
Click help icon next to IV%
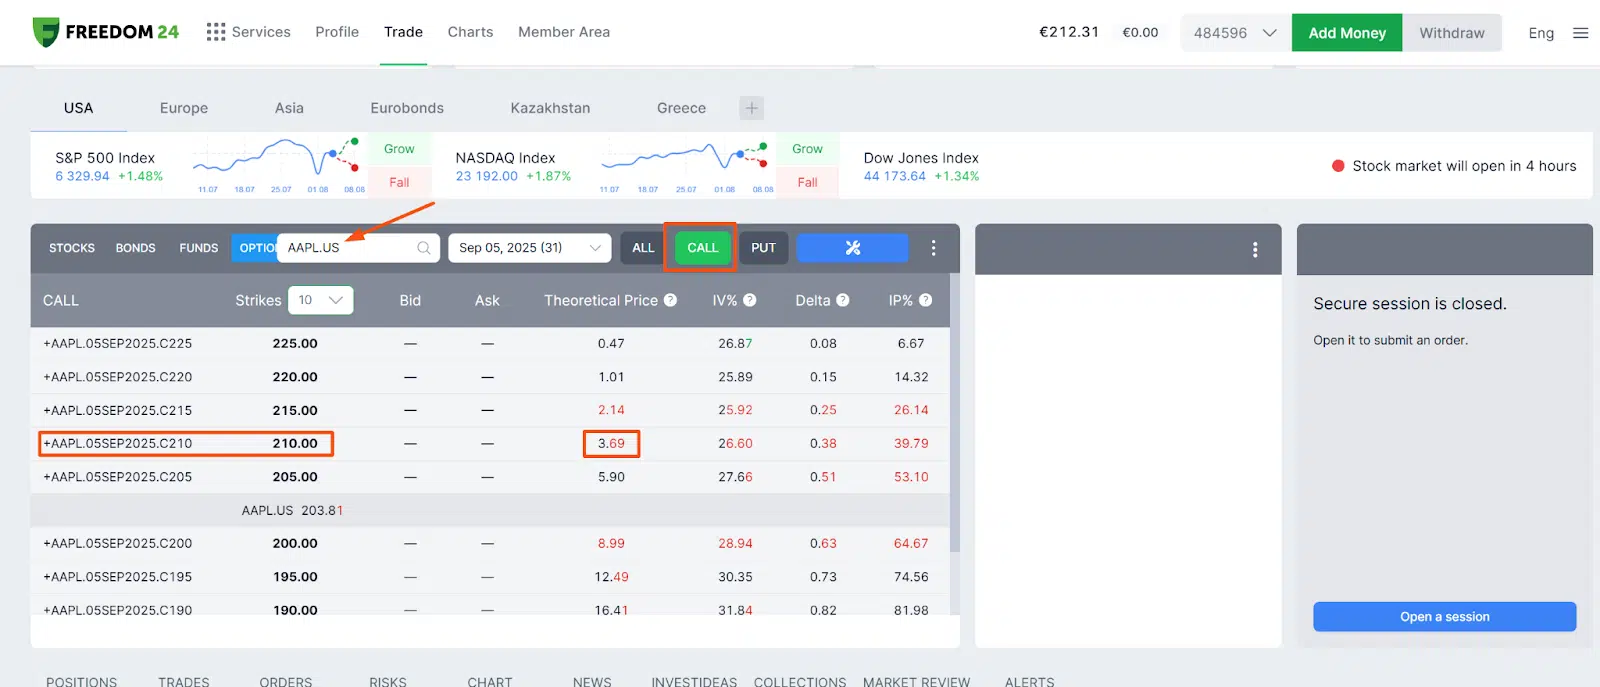[749, 300]
